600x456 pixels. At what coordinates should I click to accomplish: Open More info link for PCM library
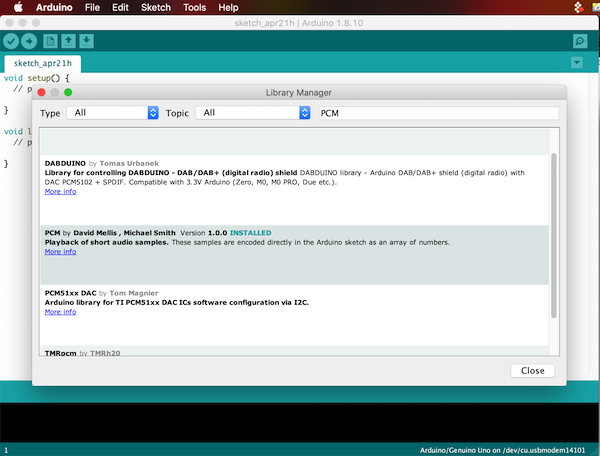tap(60, 252)
